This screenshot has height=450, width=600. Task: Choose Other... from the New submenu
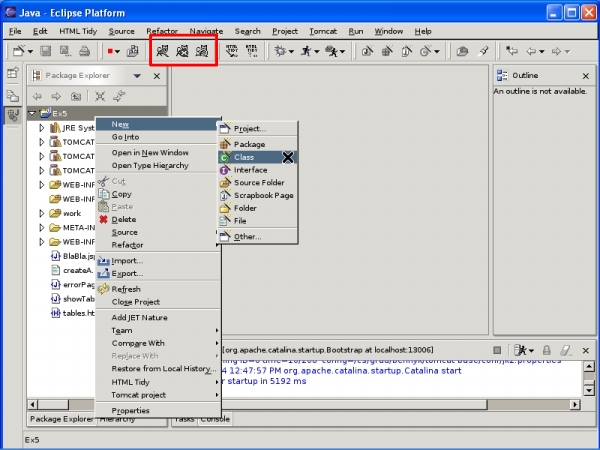pyautogui.click(x=257, y=236)
